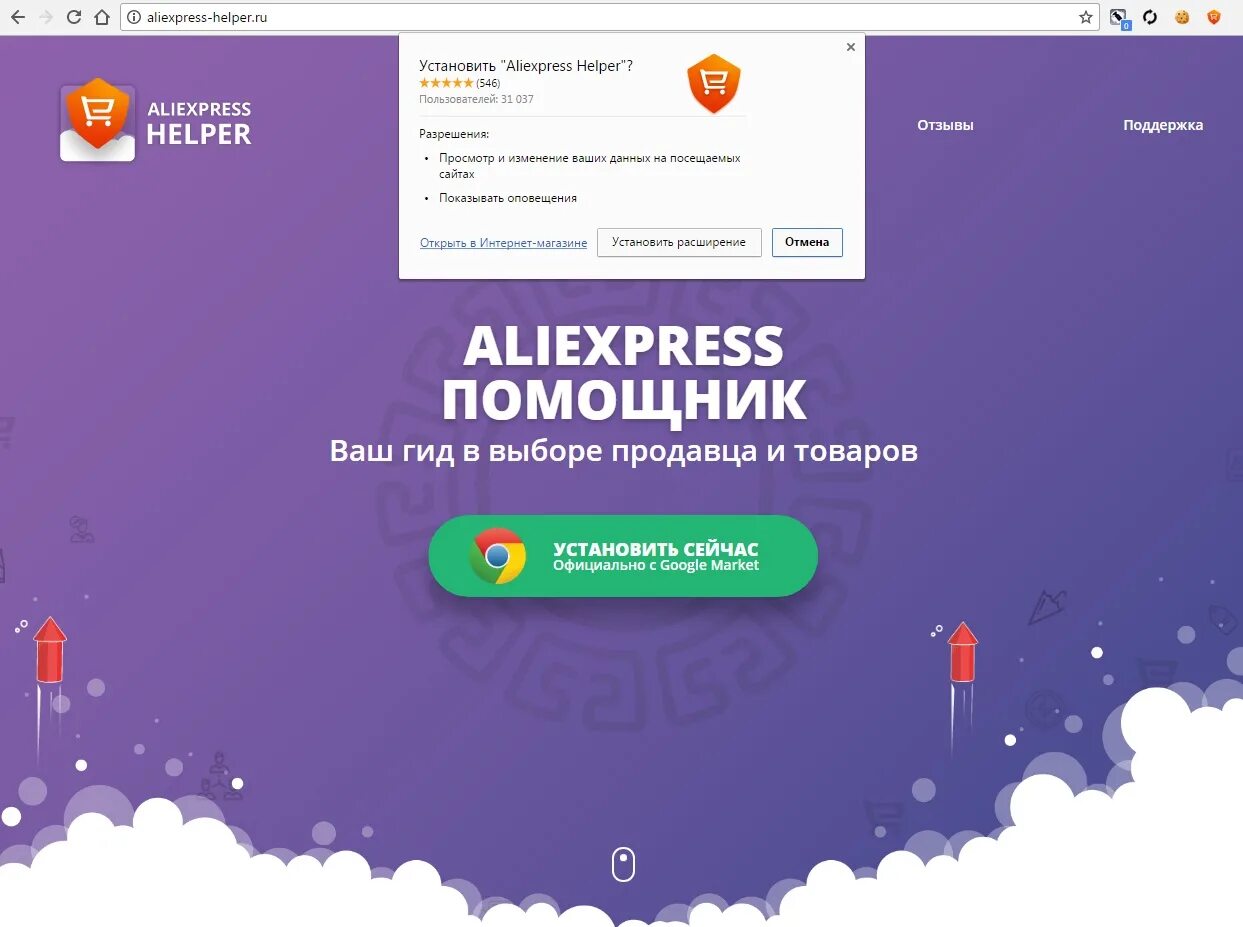The width and height of the screenshot is (1243, 927).
Task: Open the browser home page icon
Action: [101, 17]
